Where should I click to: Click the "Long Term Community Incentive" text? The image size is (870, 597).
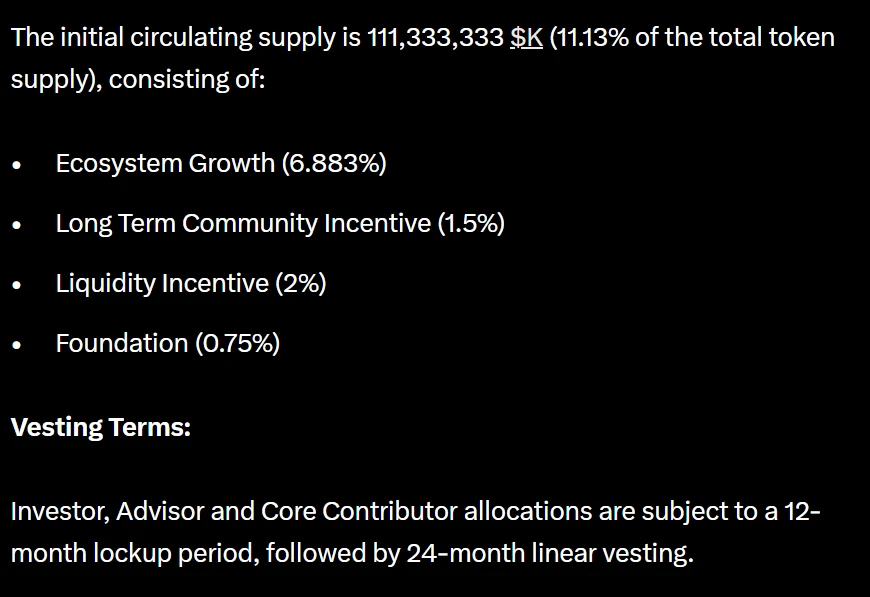pyautogui.click(x=243, y=223)
